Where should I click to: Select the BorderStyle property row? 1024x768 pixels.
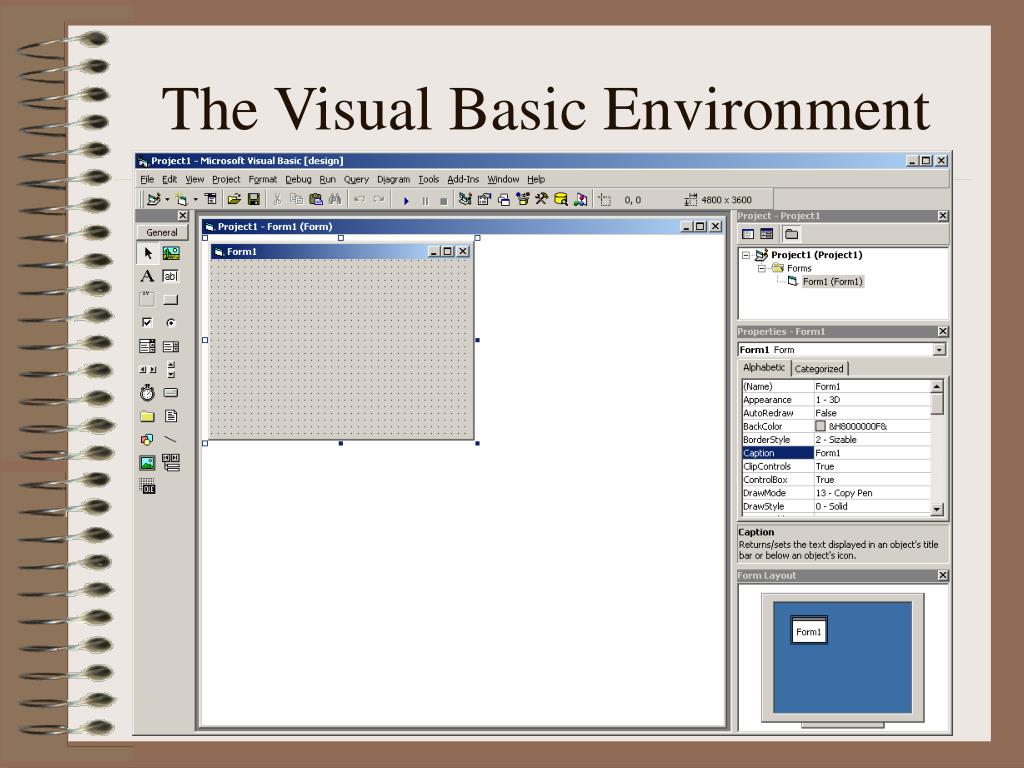click(x=836, y=440)
